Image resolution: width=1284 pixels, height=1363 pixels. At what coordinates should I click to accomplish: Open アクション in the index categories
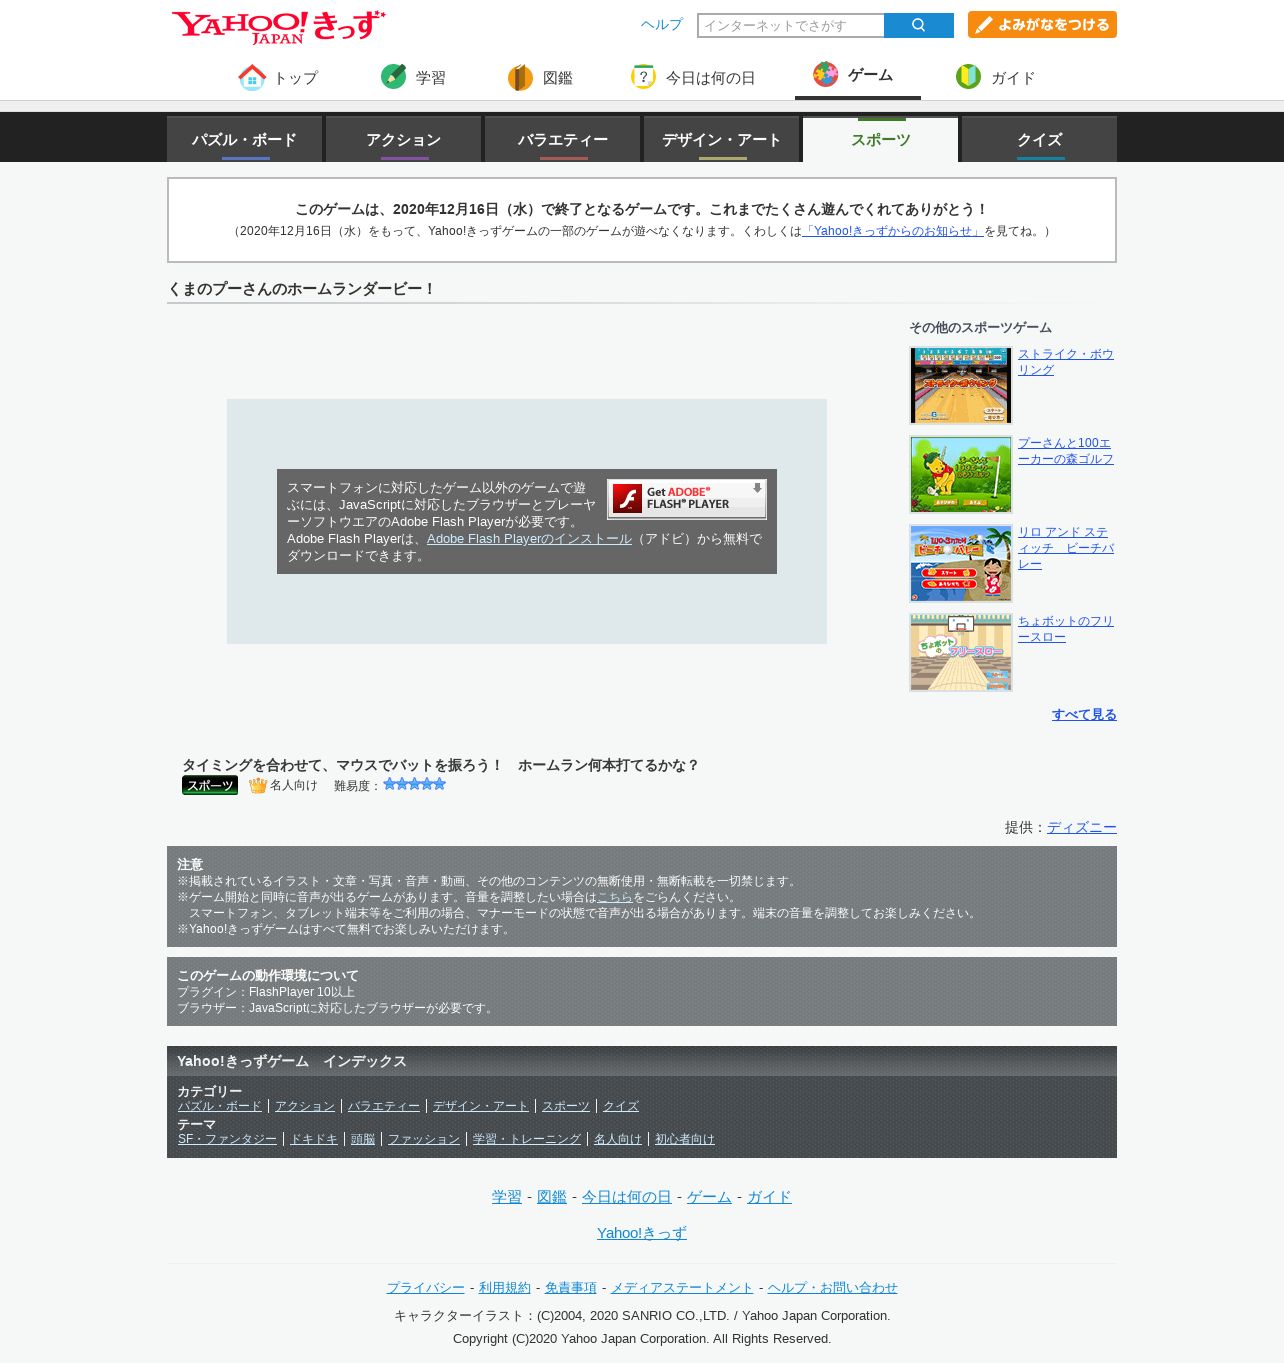pos(305,1106)
